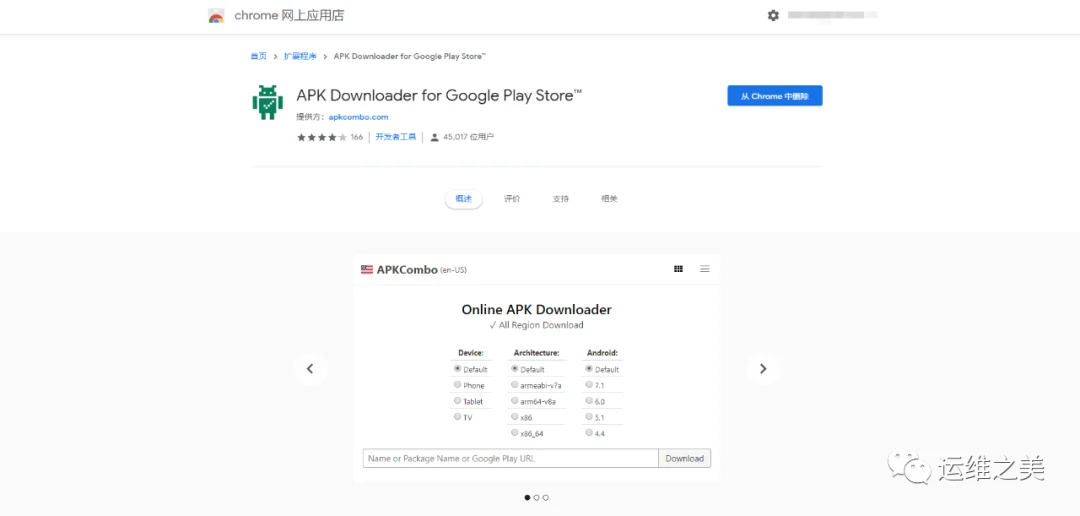The height and width of the screenshot is (516, 1080).
Task: Click the APK Downloader for Google Play Store title
Action: point(439,95)
